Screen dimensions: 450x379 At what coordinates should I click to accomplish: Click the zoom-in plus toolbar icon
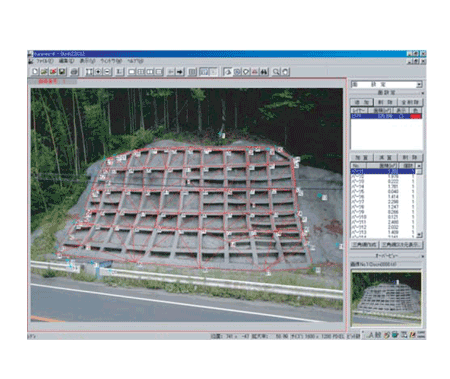tap(98, 72)
